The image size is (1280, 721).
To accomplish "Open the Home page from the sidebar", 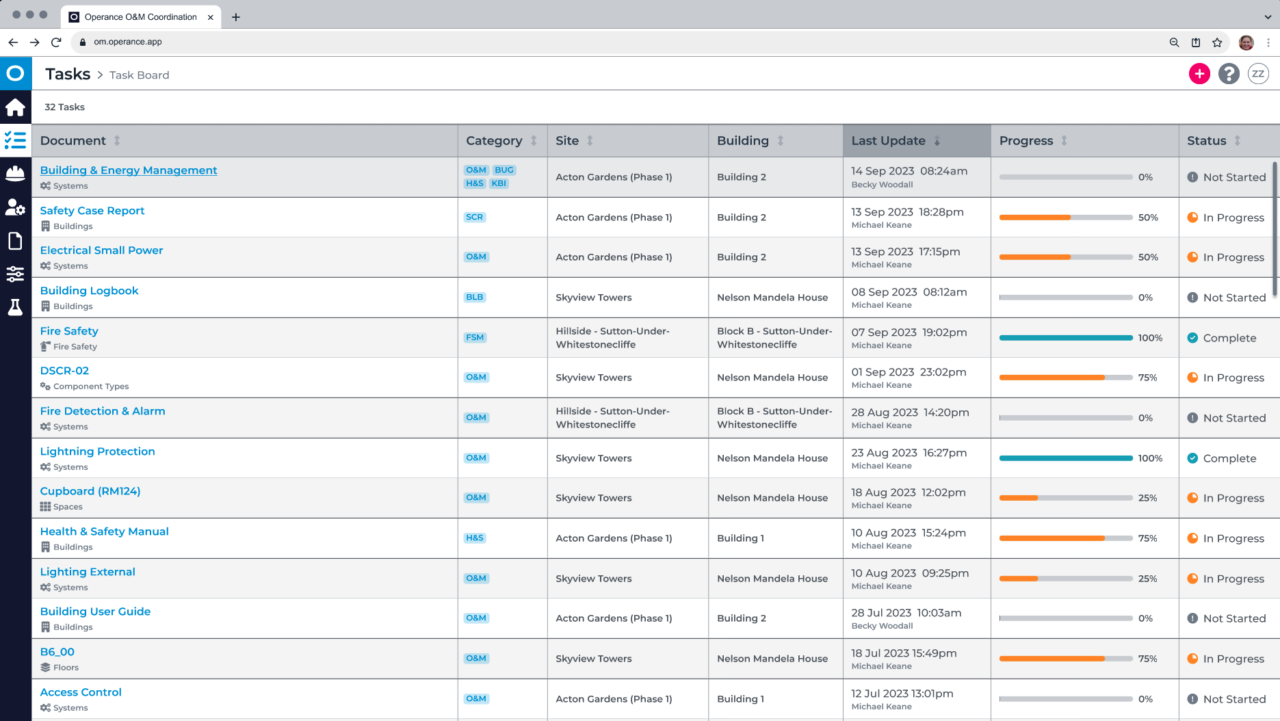I will click(14, 107).
